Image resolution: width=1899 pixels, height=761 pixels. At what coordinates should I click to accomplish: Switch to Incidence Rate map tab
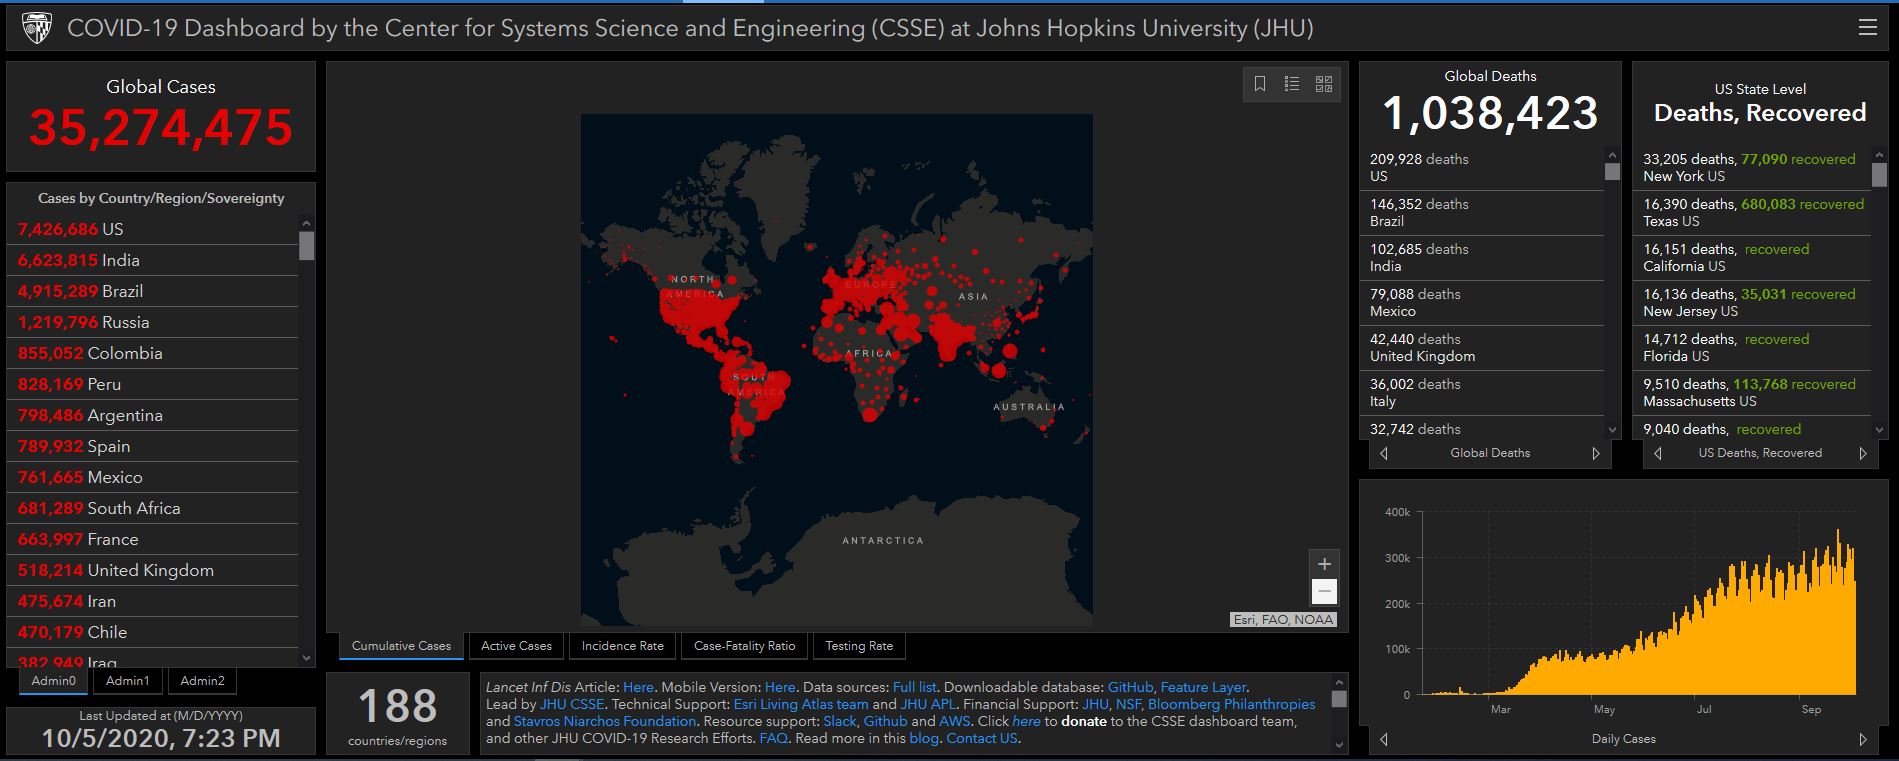pos(622,646)
